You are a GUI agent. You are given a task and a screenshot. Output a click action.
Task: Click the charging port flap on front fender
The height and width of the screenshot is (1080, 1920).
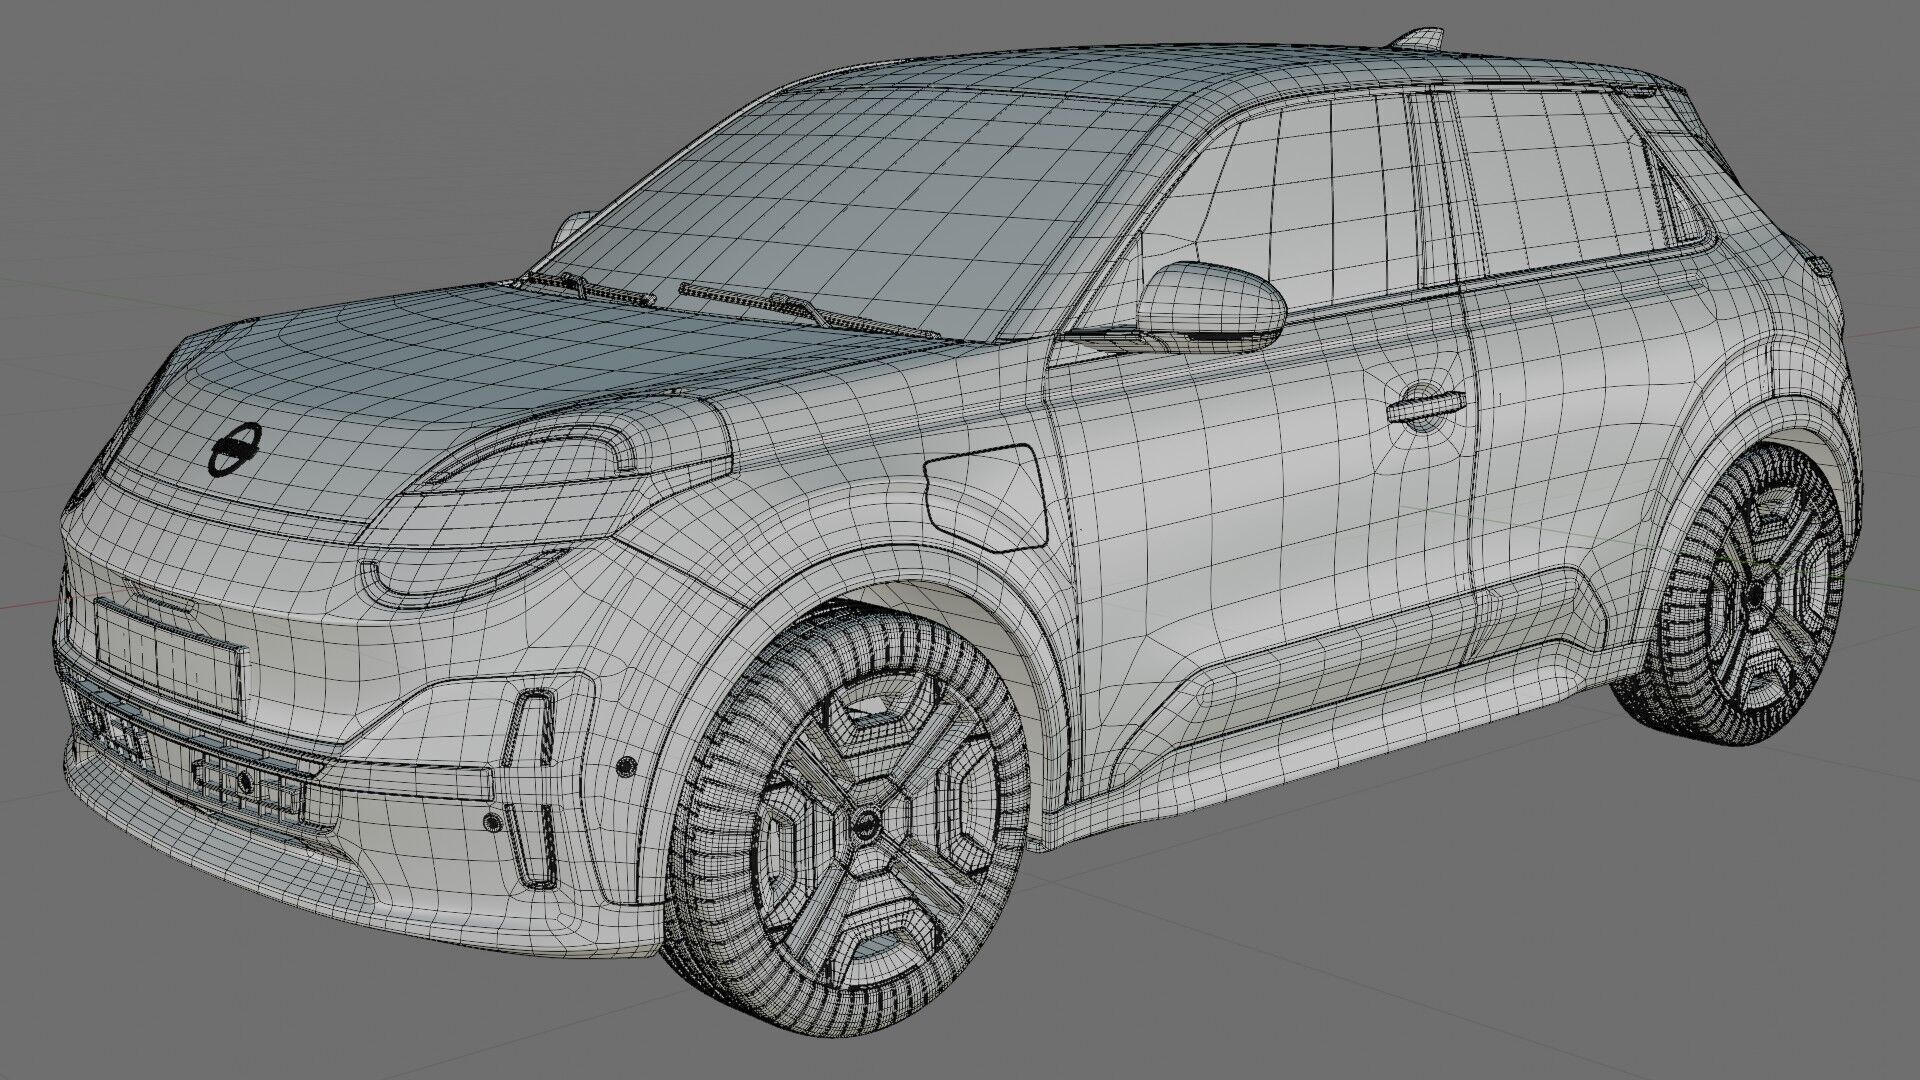point(985,500)
